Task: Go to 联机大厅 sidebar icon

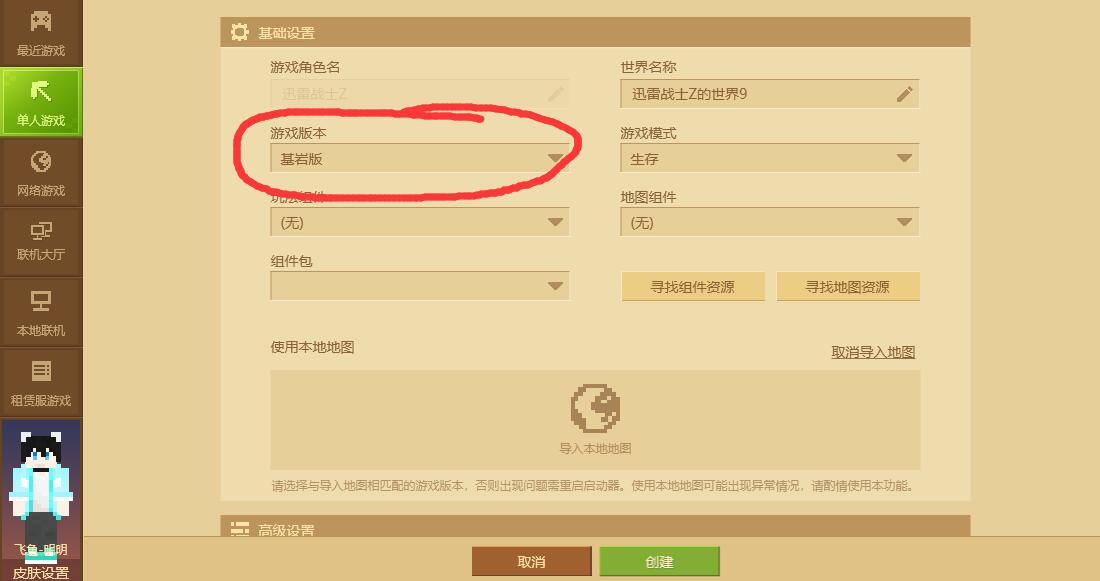Action: [41, 230]
